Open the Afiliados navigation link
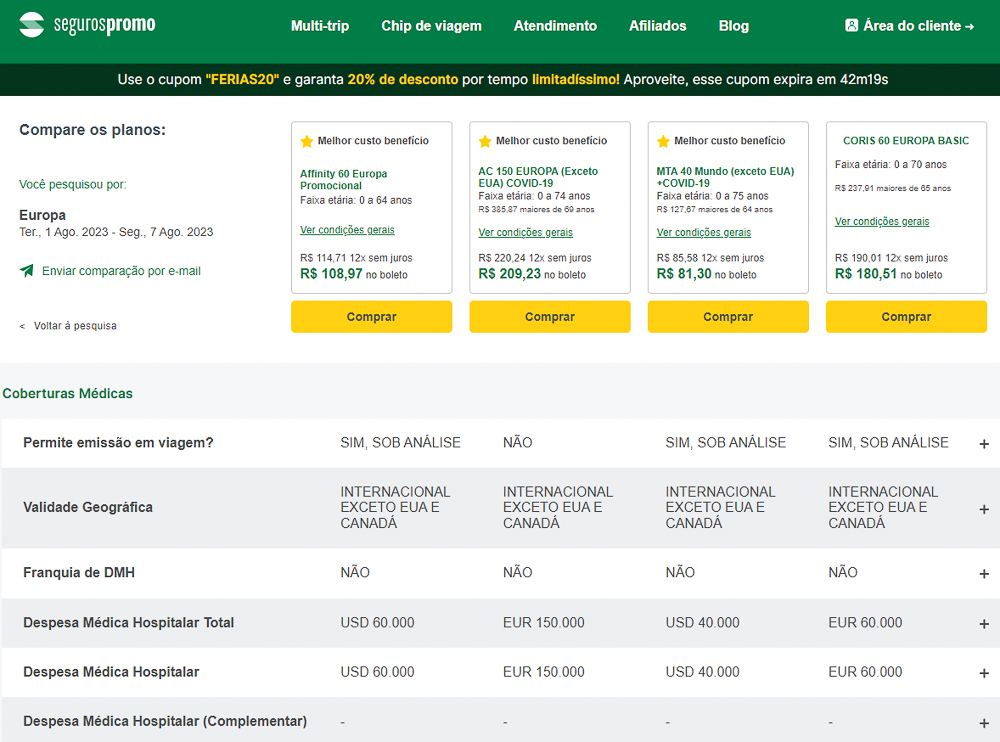 click(x=658, y=26)
